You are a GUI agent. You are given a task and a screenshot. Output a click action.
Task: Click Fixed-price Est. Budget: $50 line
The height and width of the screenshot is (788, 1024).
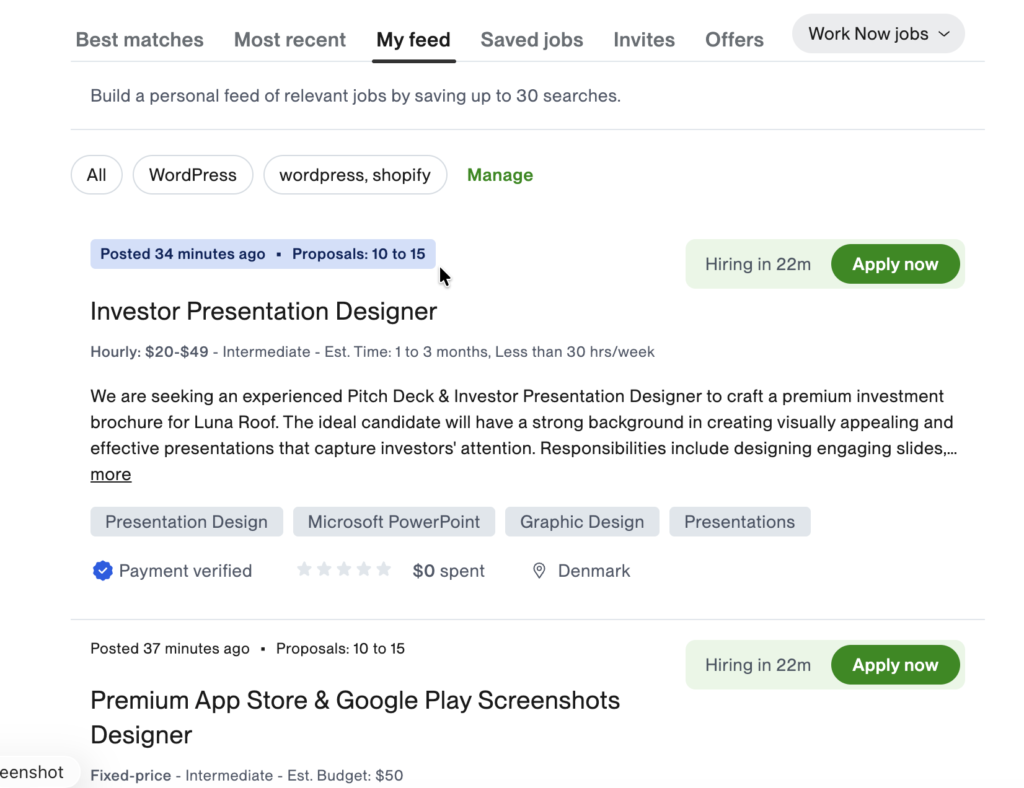click(247, 776)
